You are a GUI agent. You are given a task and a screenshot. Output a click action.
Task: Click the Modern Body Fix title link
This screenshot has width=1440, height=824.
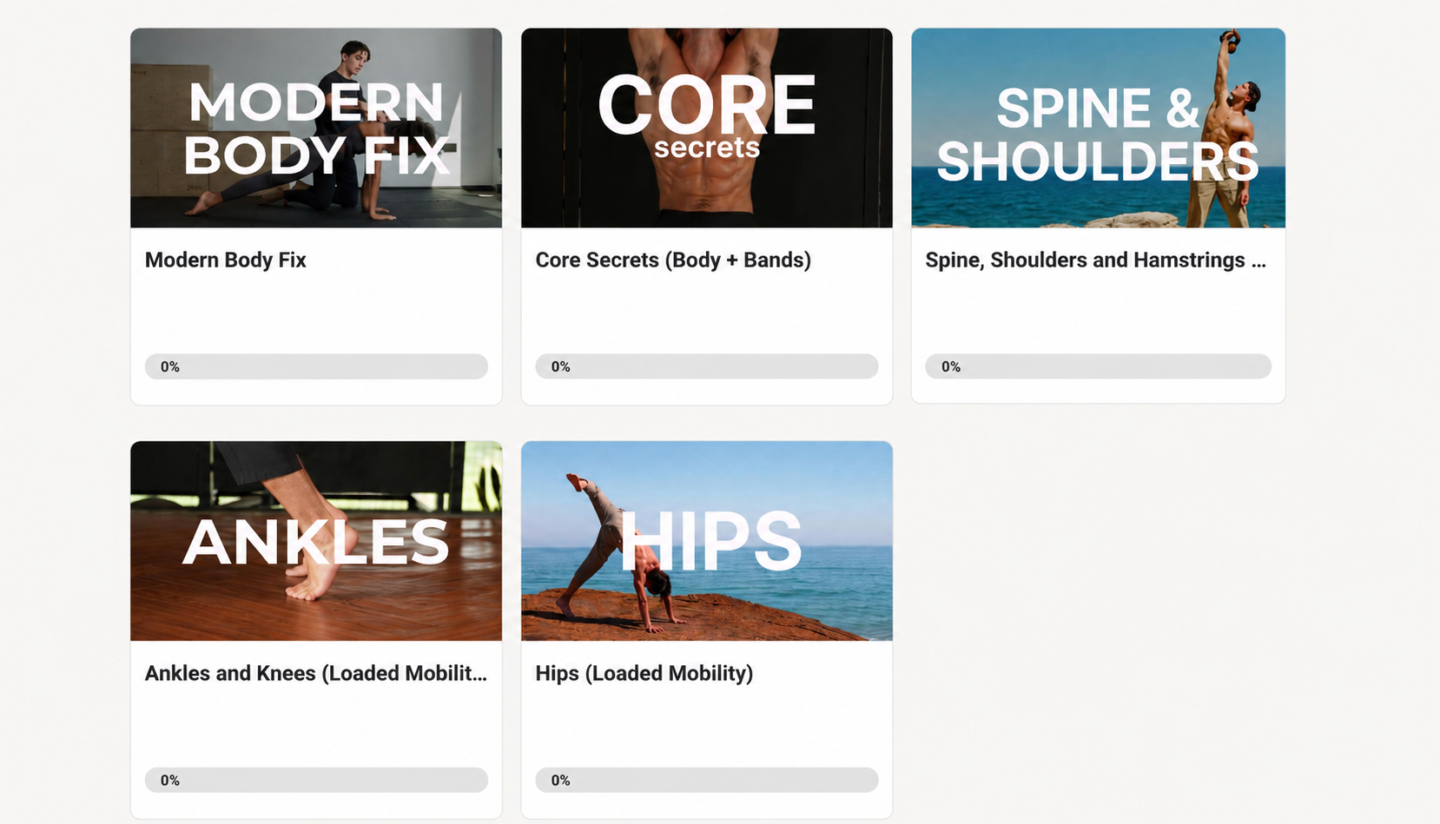coord(226,260)
